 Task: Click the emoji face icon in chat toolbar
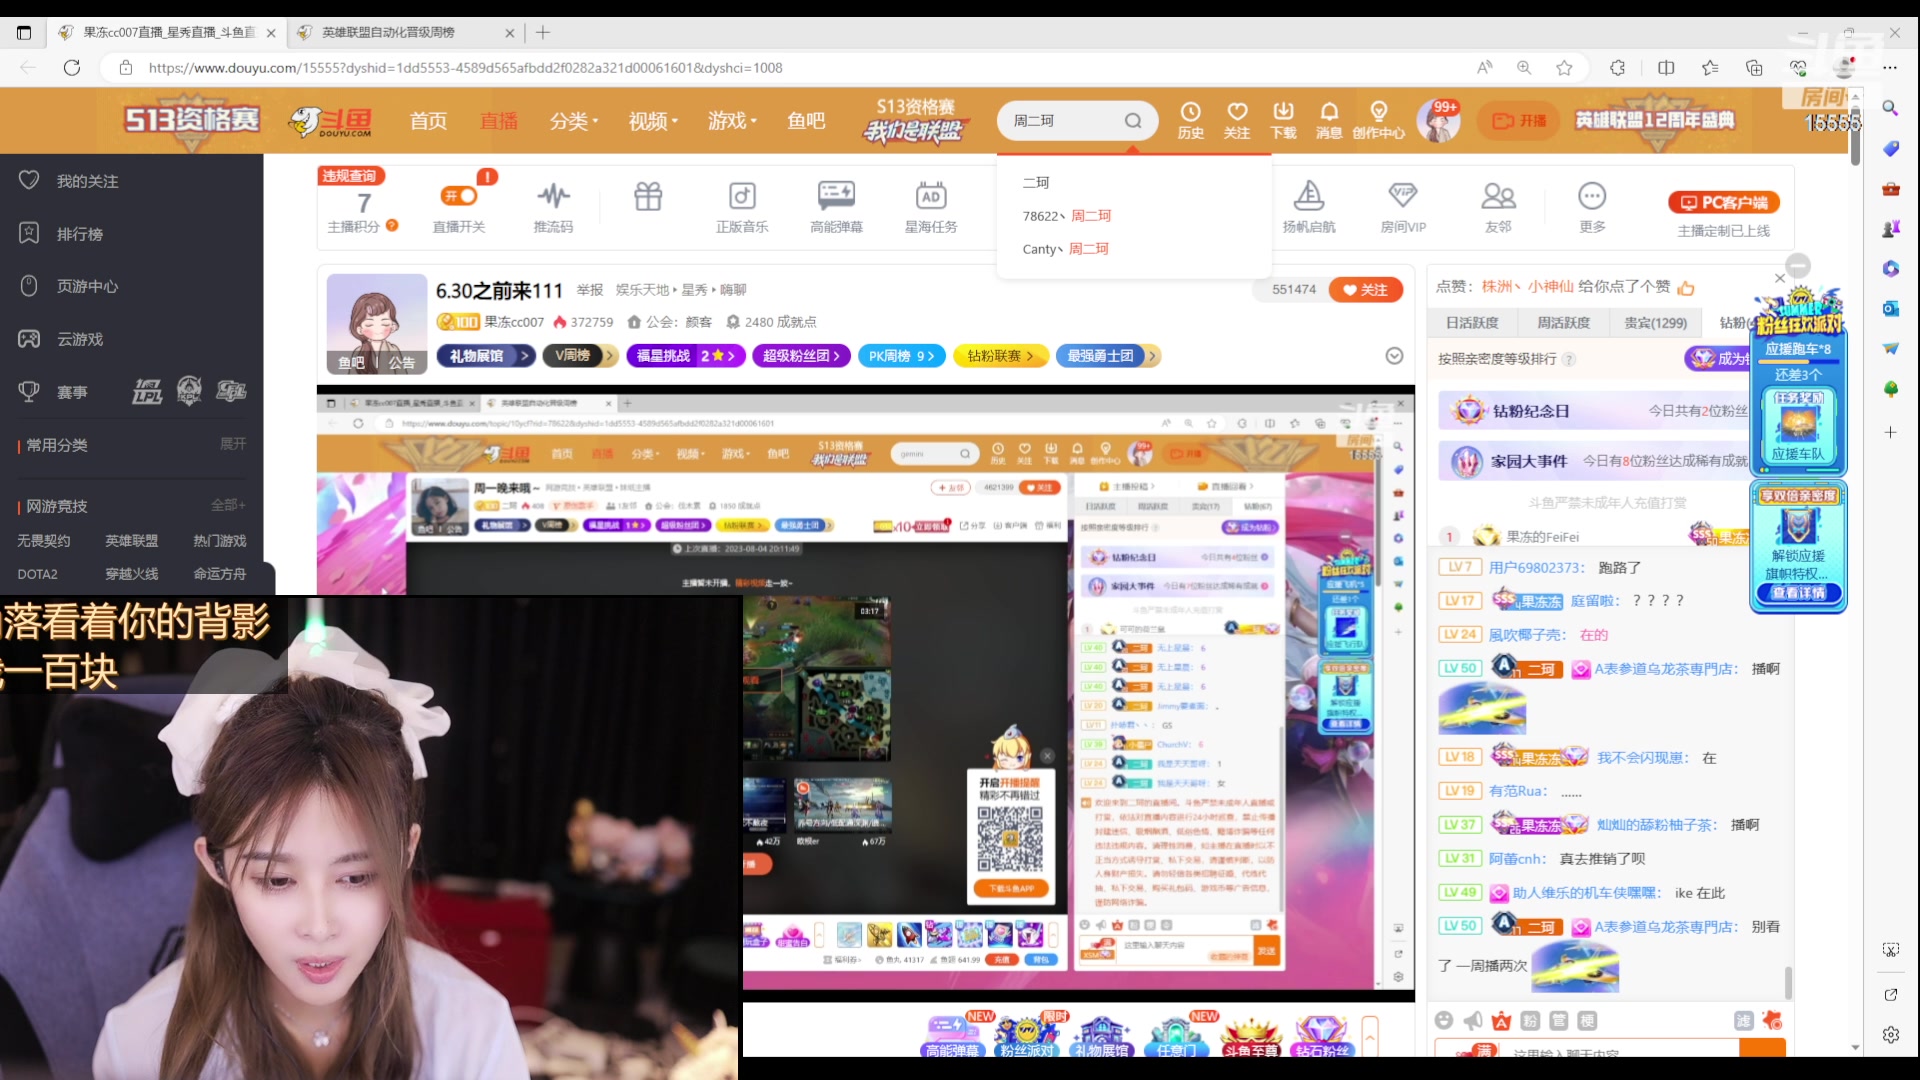(x=1443, y=1020)
